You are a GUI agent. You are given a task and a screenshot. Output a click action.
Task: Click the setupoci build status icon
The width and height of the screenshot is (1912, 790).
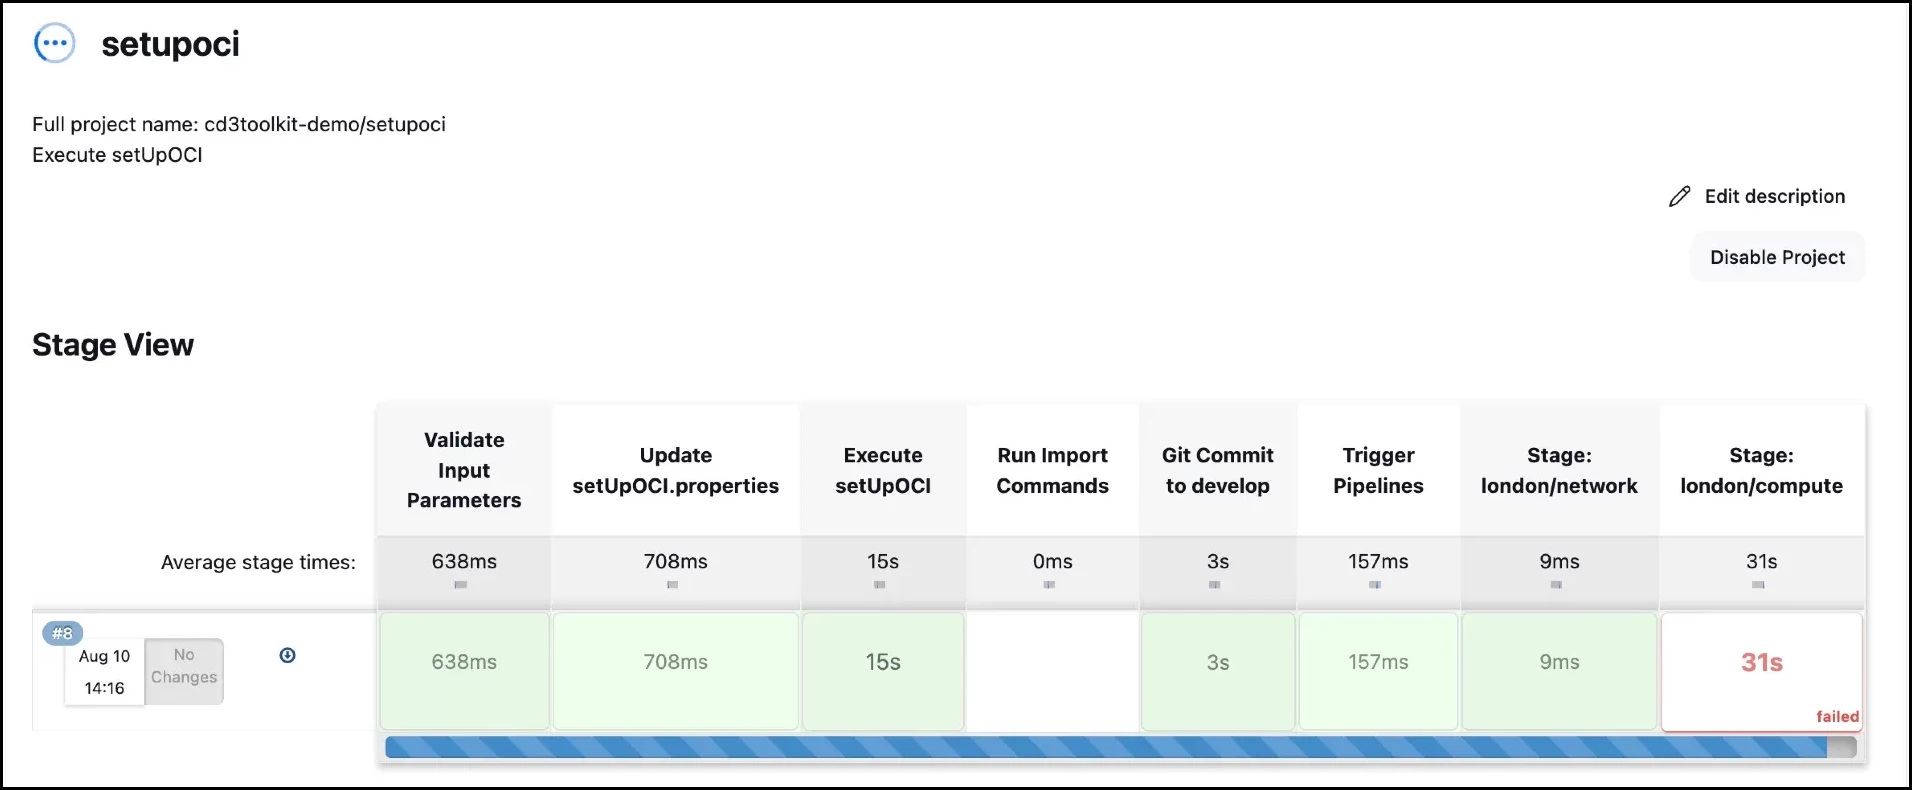click(54, 44)
